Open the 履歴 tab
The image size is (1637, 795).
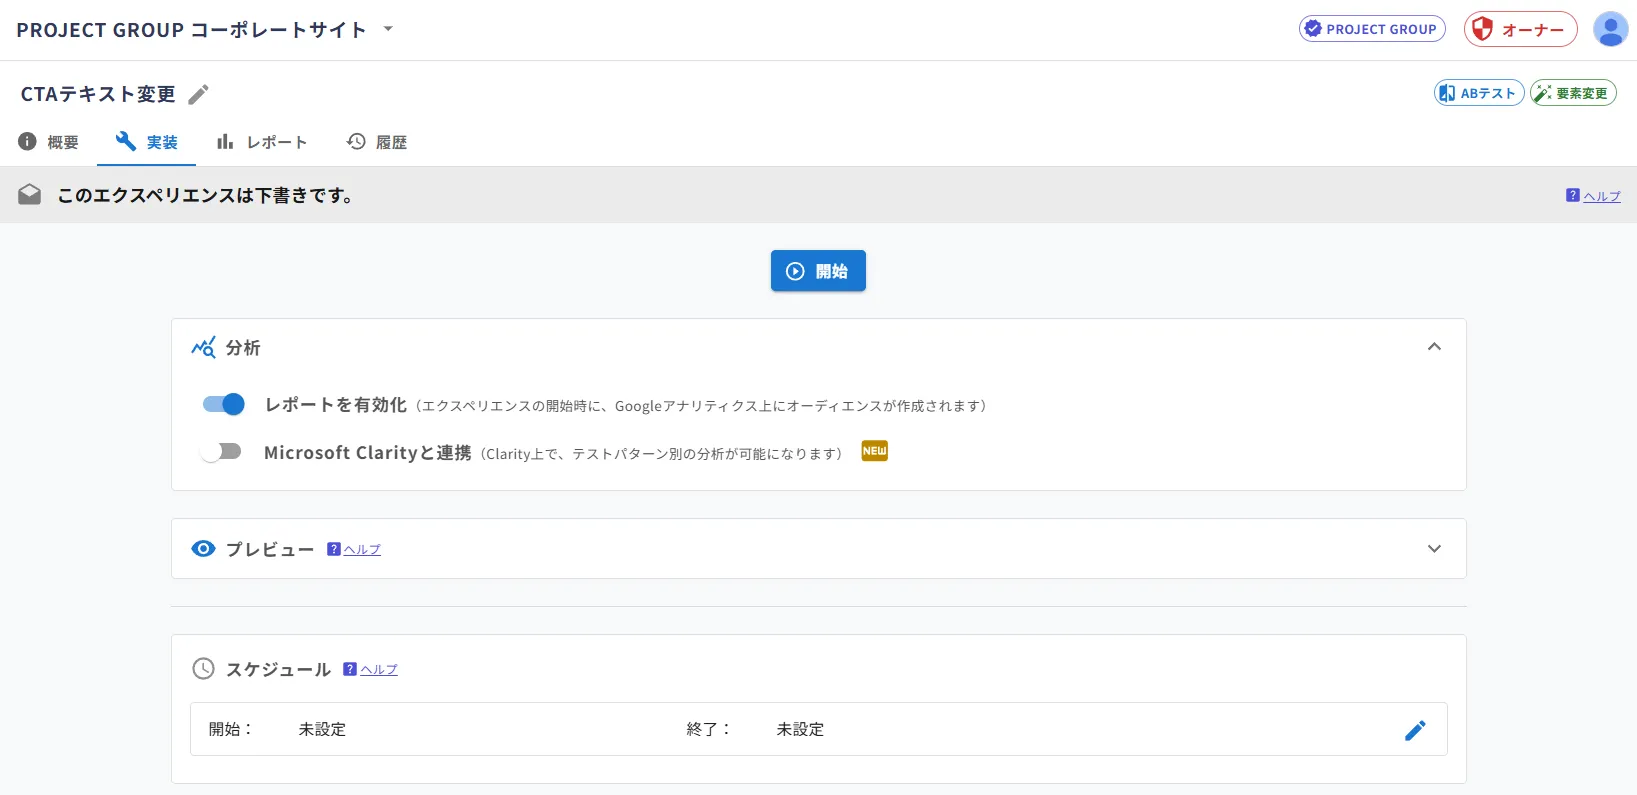tap(377, 142)
